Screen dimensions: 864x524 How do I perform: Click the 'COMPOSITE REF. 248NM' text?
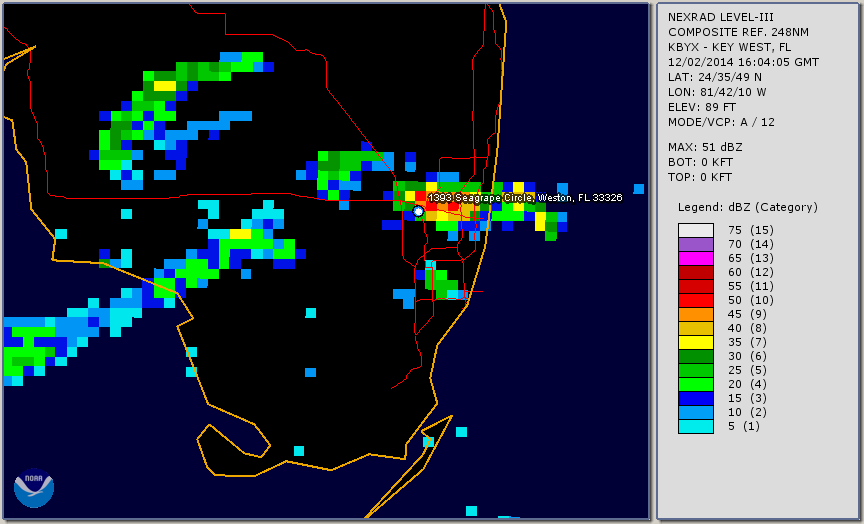tap(738, 33)
